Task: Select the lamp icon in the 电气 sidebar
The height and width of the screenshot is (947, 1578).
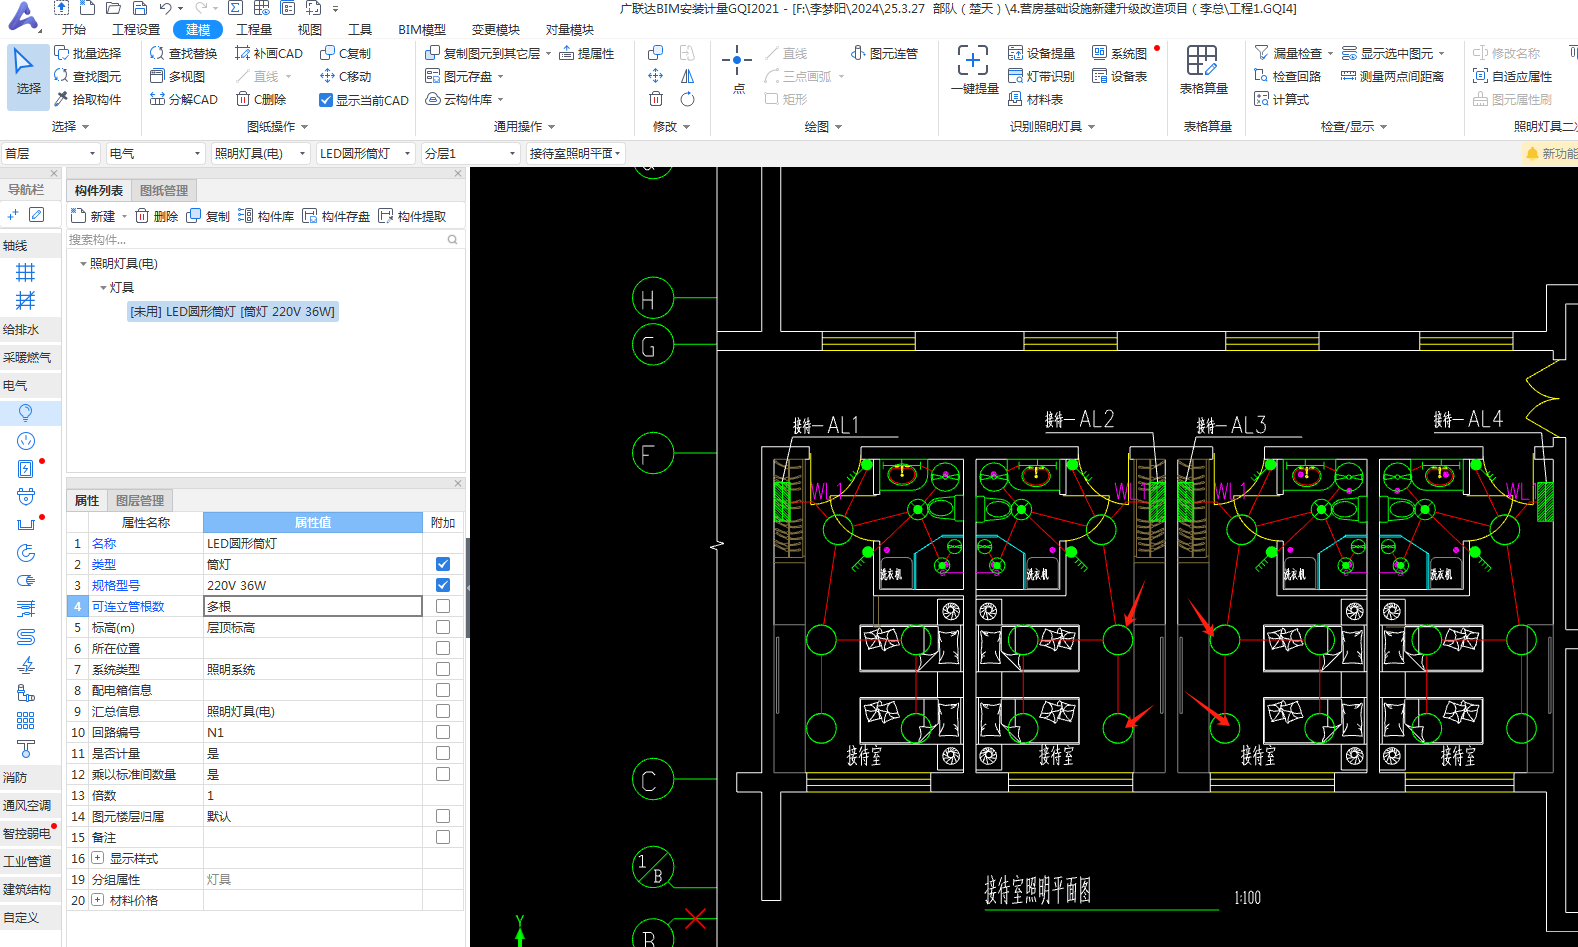Action: 26,413
